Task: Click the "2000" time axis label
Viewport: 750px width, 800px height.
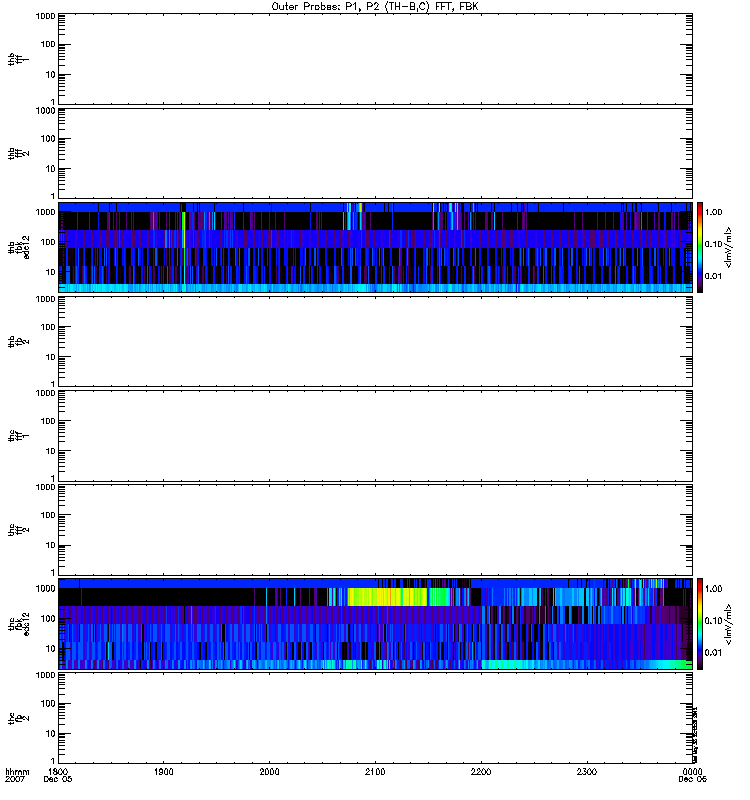Action: pyautogui.click(x=269, y=772)
